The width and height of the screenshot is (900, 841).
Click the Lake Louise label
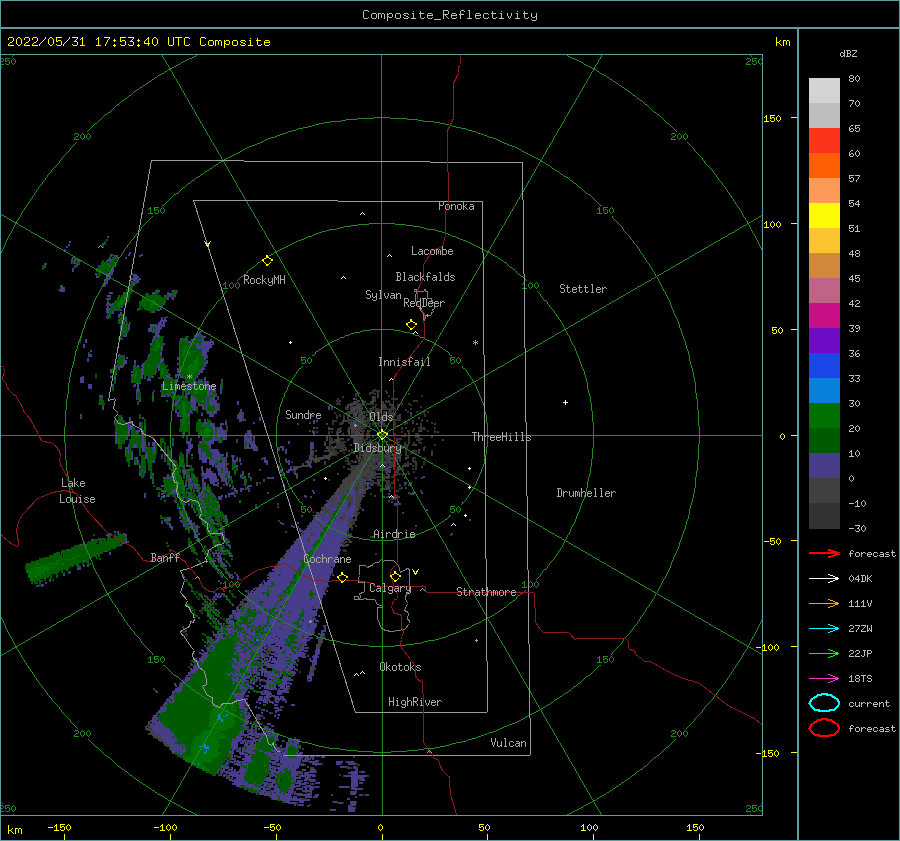[77, 491]
